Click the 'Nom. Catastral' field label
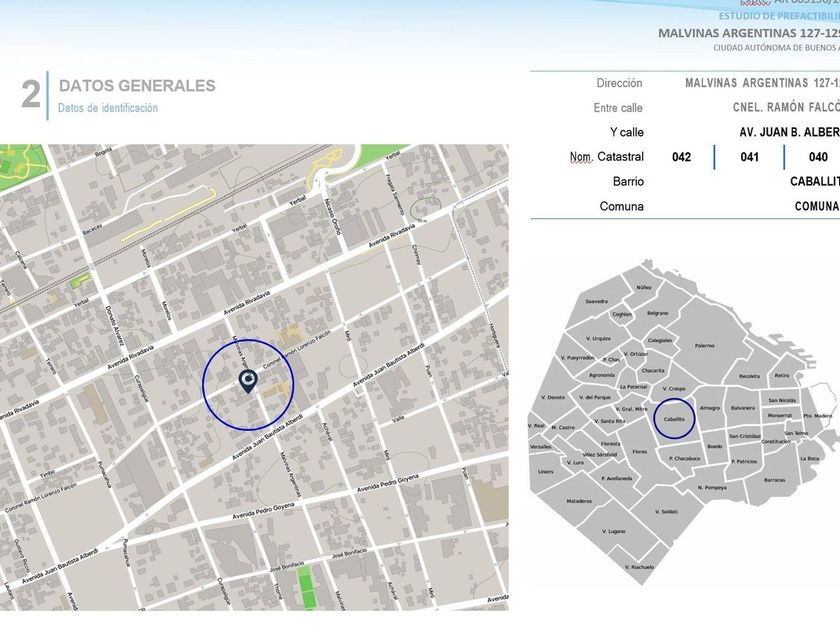 606,157
